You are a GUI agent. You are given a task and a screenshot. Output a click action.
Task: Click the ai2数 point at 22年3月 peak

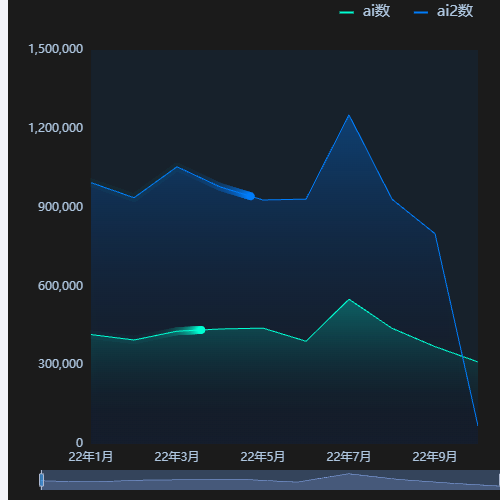[177, 167]
